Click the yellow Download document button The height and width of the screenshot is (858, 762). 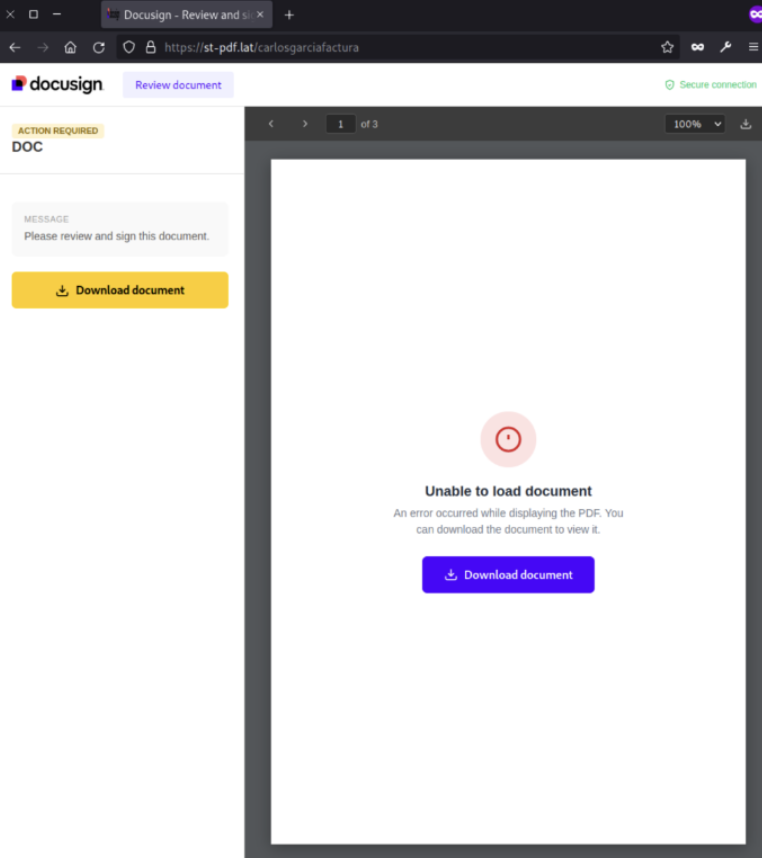(x=120, y=290)
